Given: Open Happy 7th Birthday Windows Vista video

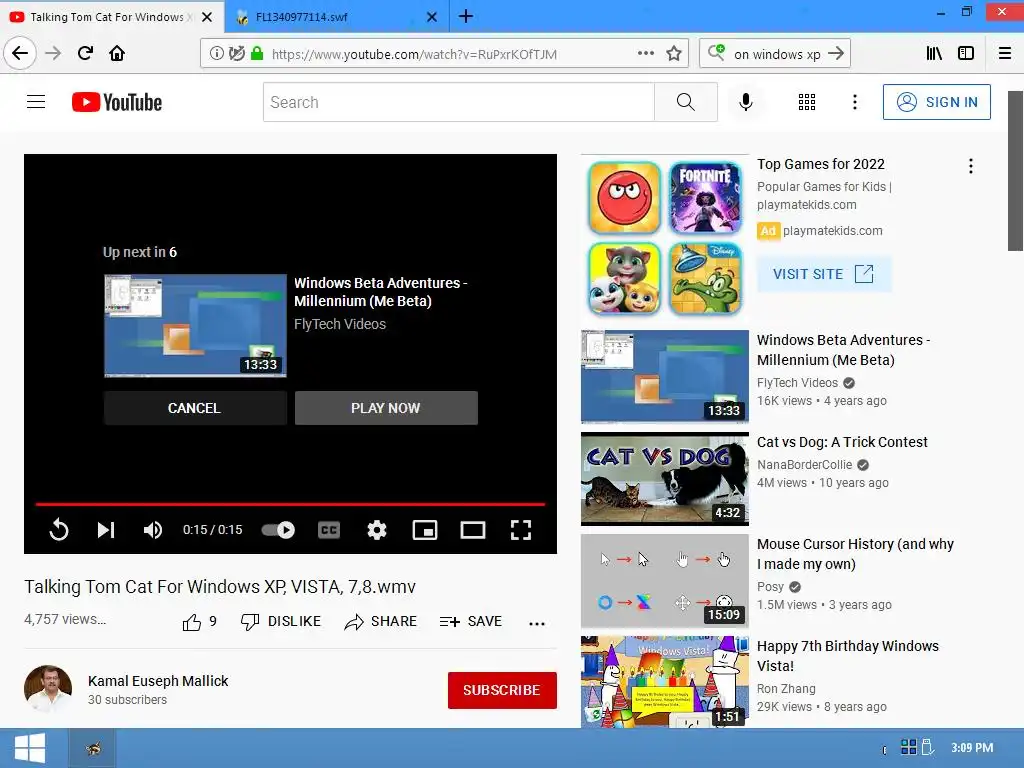Looking at the screenshot, I should pos(848,656).
